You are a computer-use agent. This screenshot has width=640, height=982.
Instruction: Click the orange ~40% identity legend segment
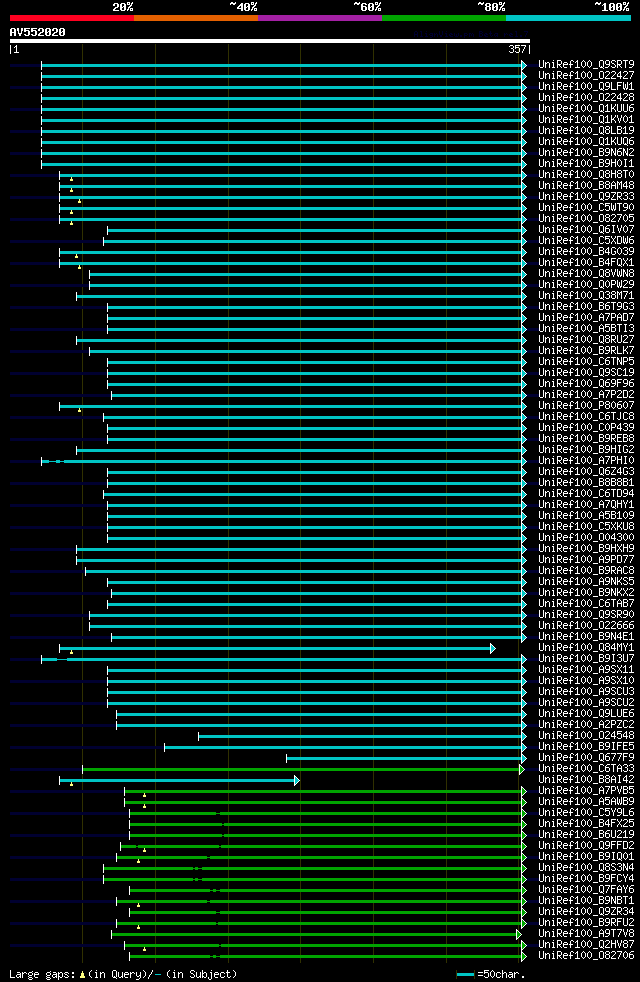pyautogui.click(x=196, y=18)
